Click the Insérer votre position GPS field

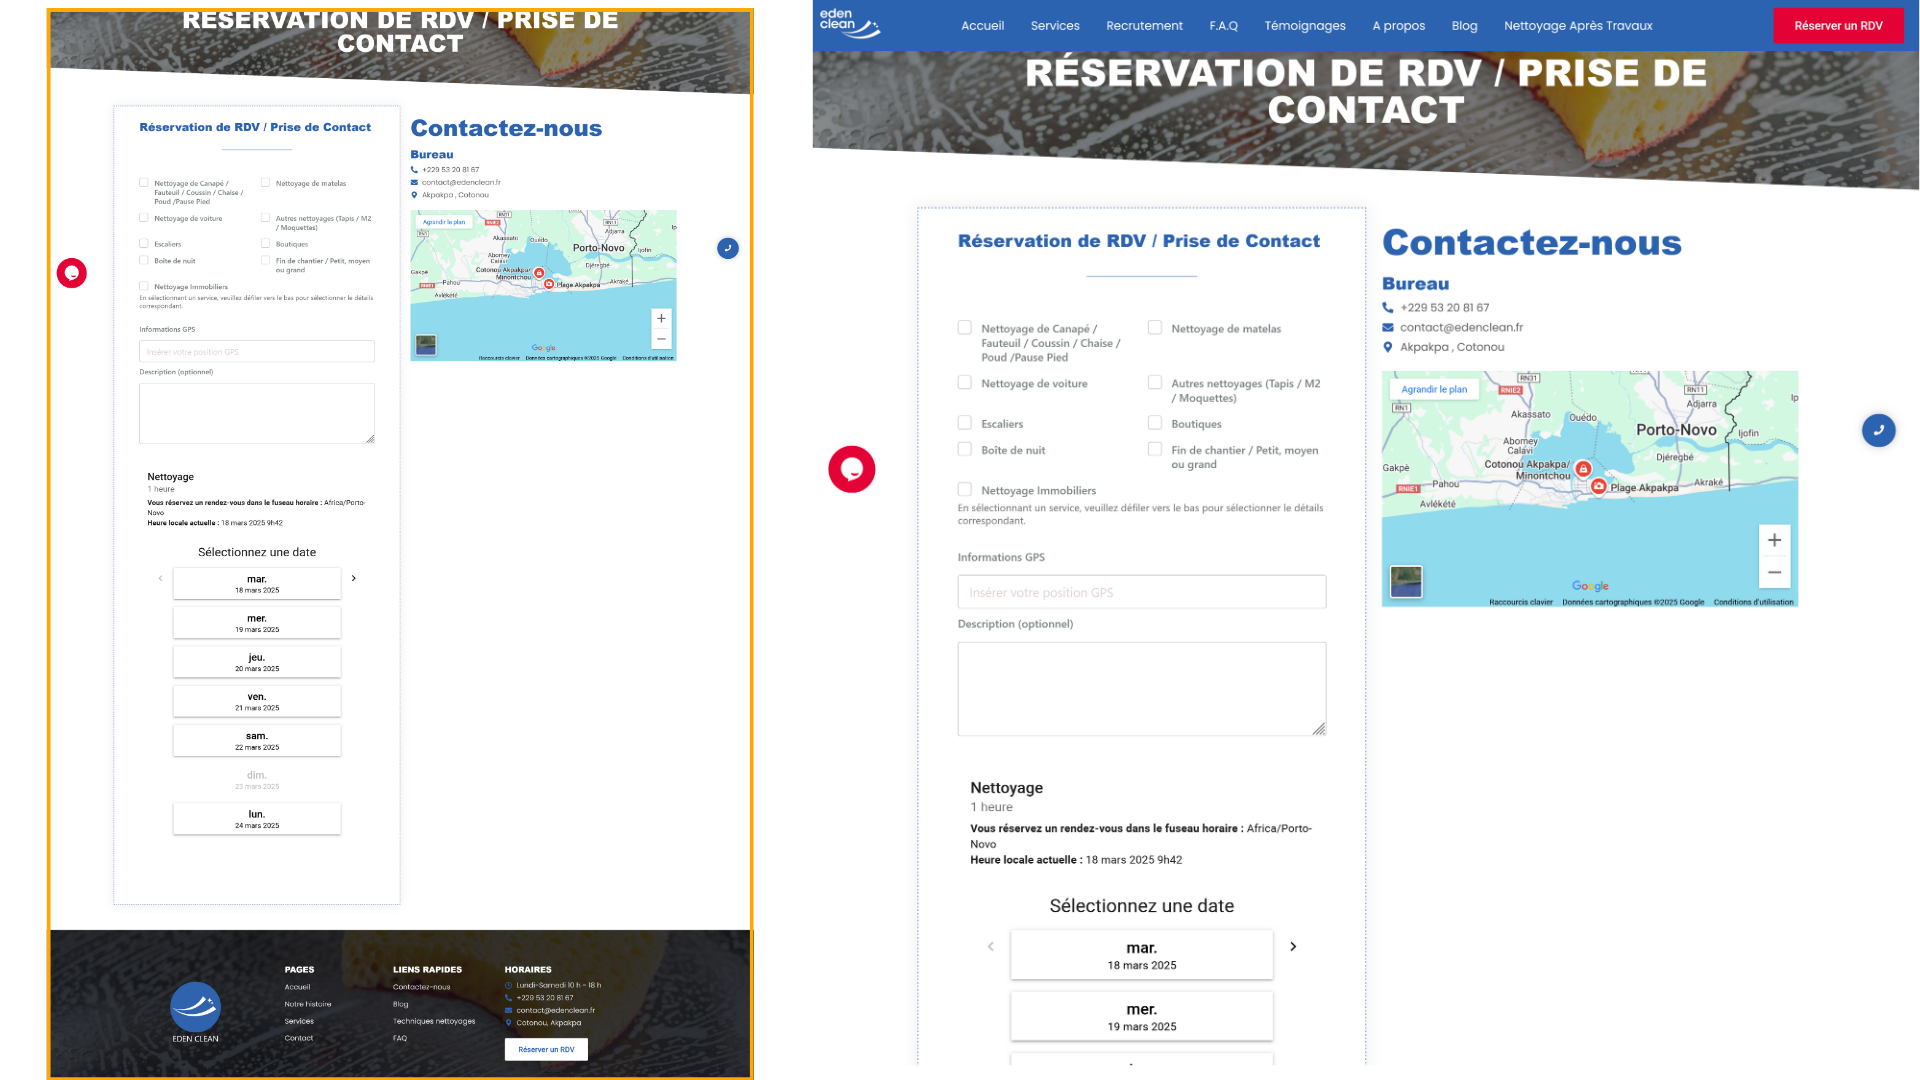(1141, 592)
